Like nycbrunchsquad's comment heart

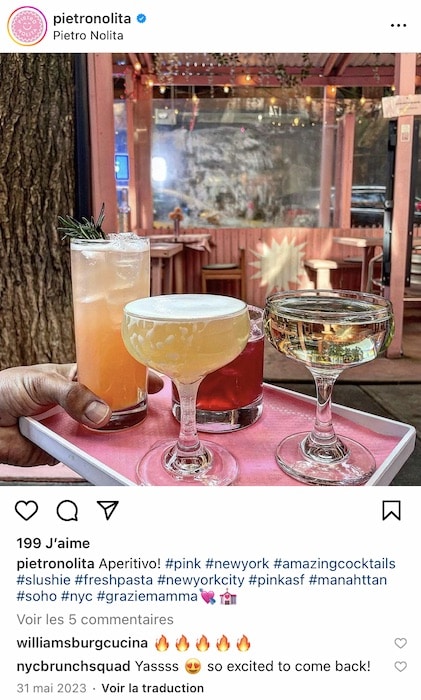click(400, 666)
